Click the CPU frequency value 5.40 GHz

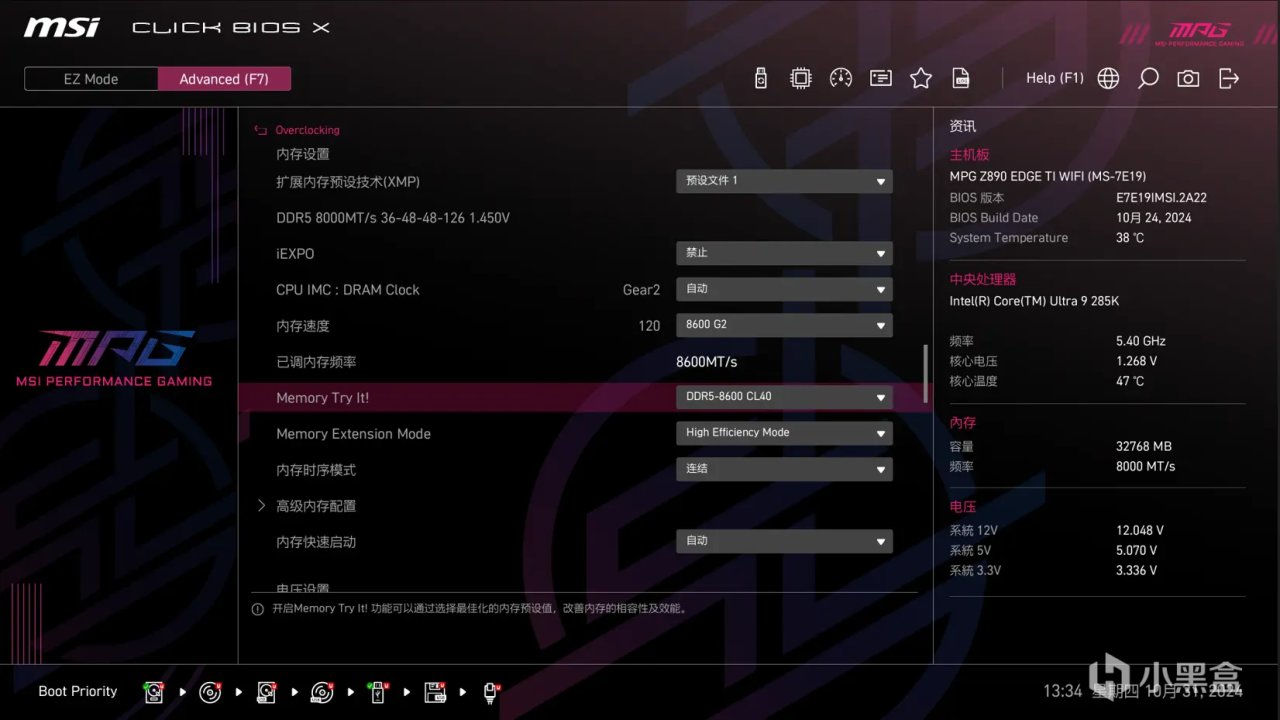coord(1141,341)
